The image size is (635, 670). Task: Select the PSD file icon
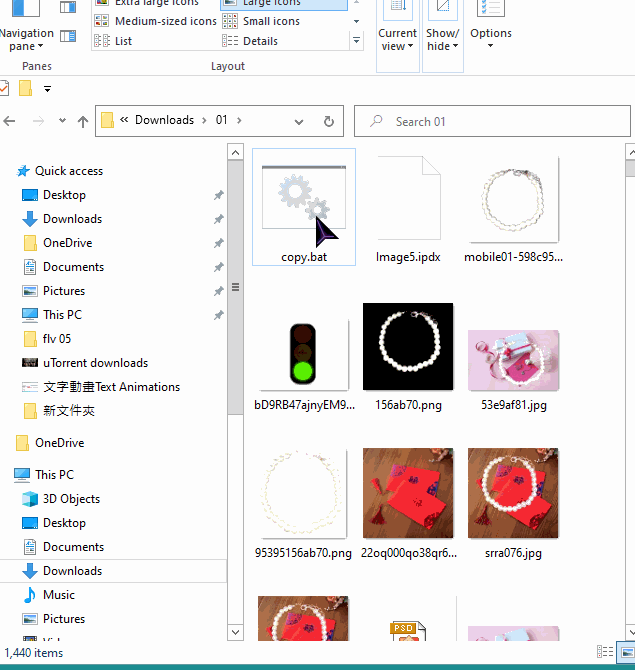tap(408, 630)
